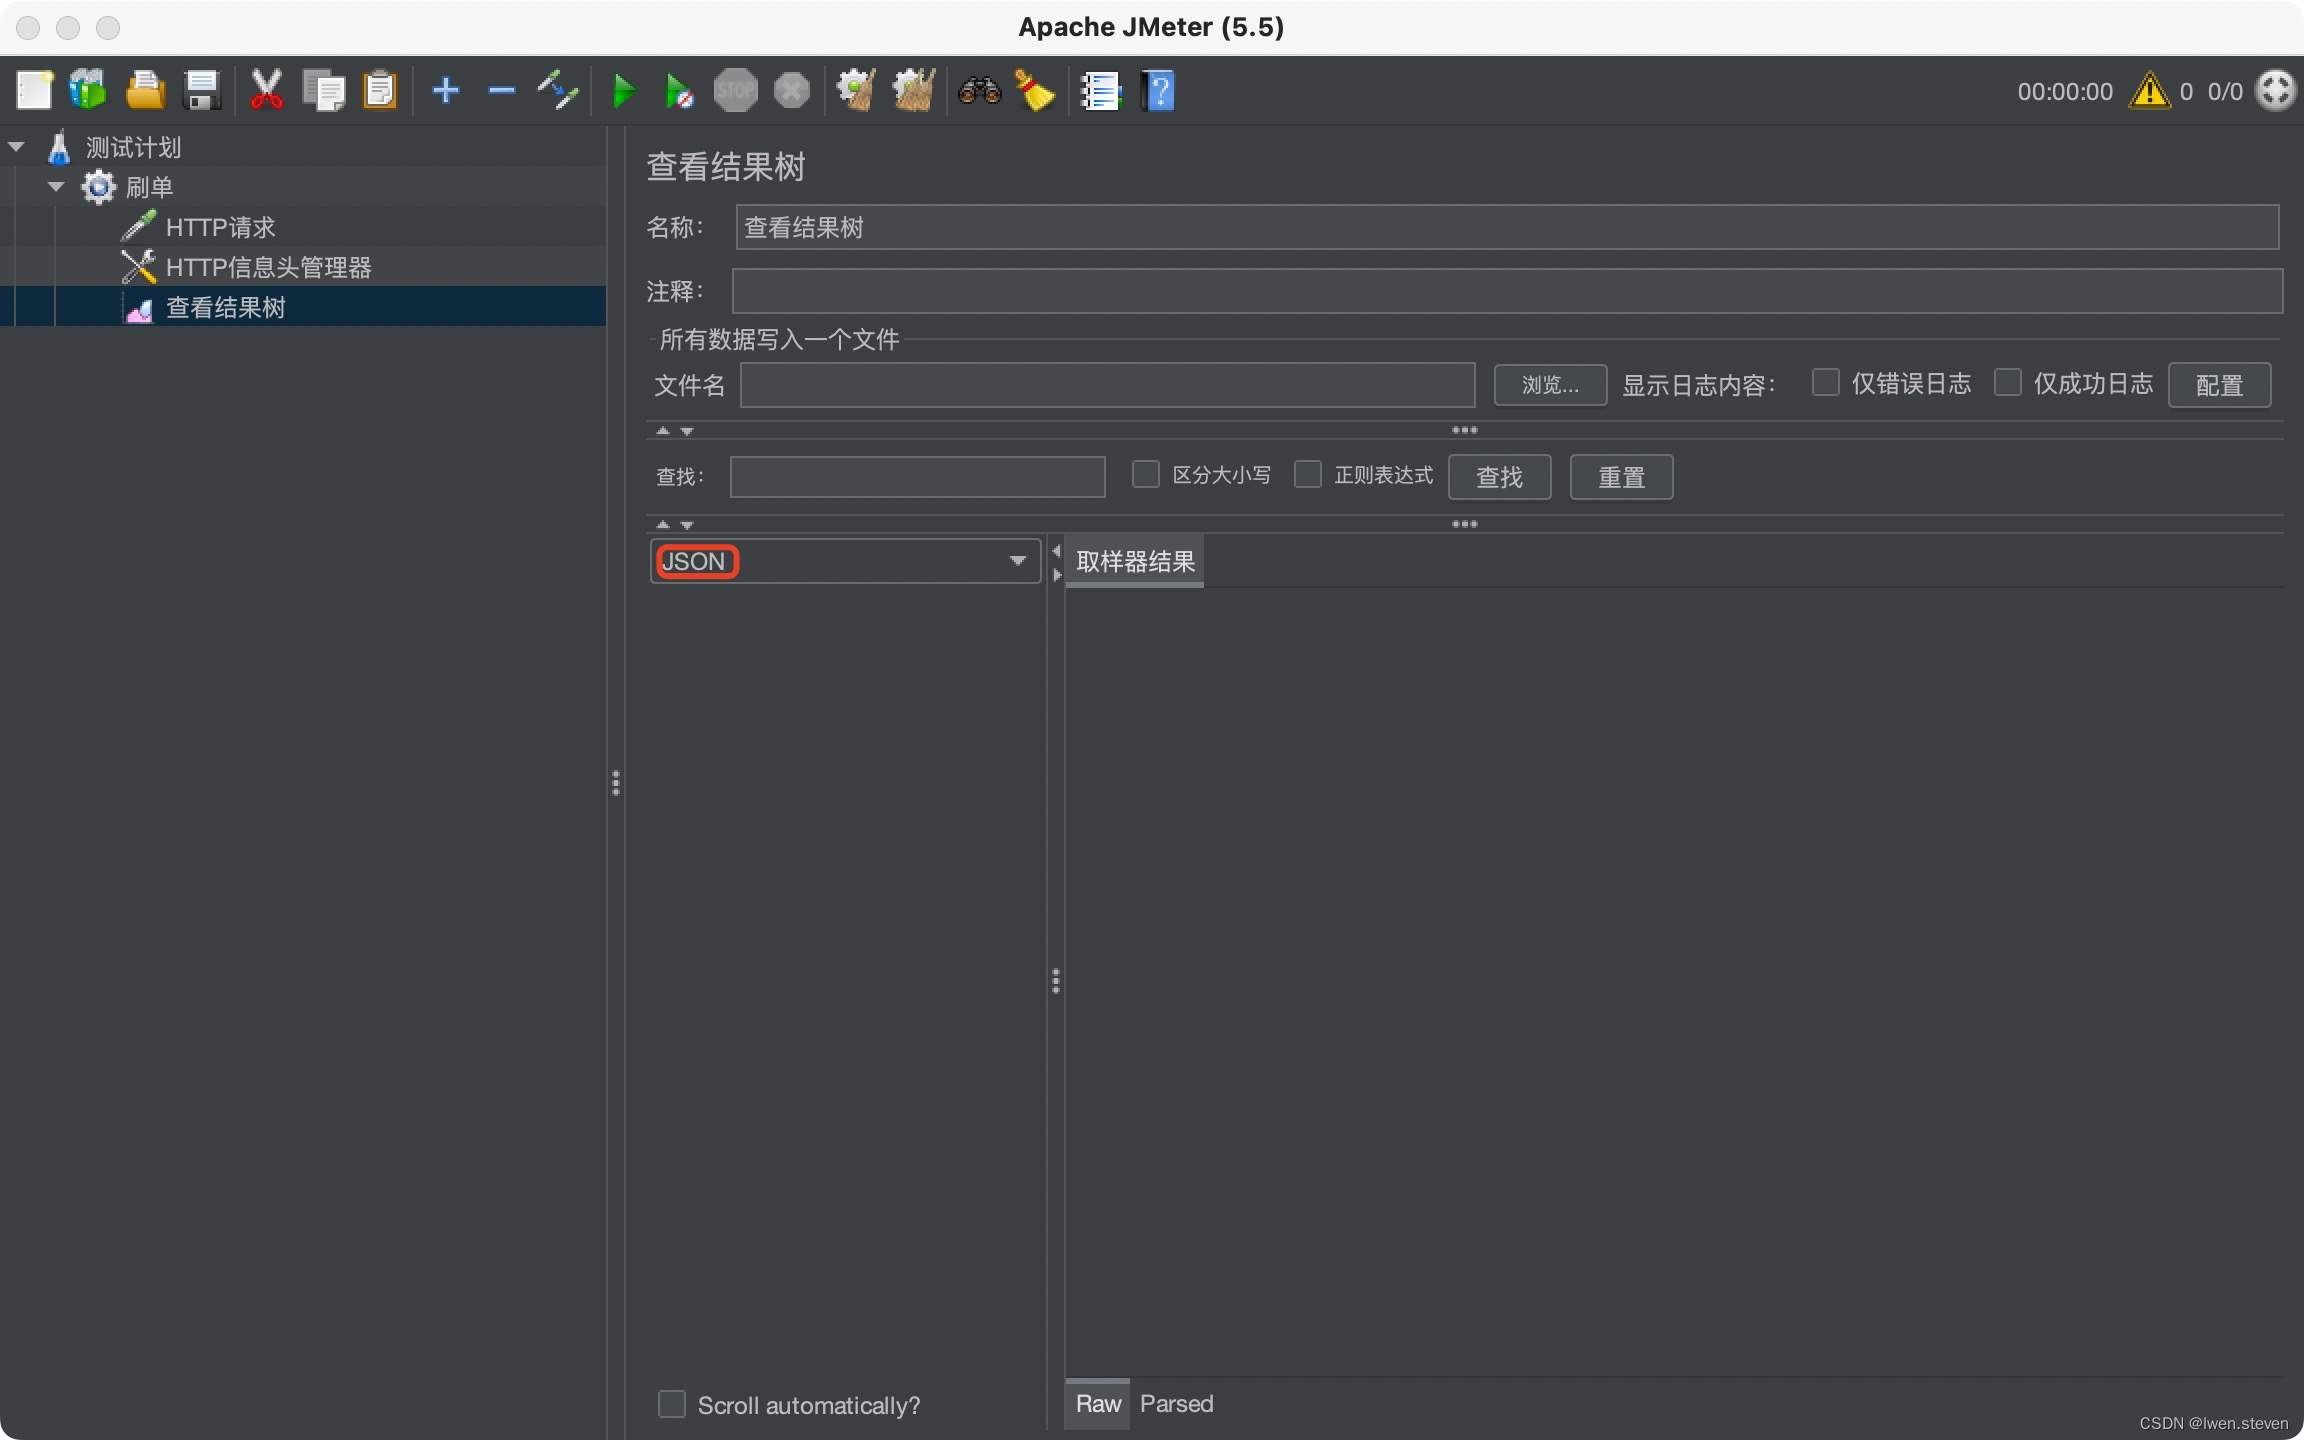
Task: Collapse the 测试计划 tree node
Action: click(16, 147)
